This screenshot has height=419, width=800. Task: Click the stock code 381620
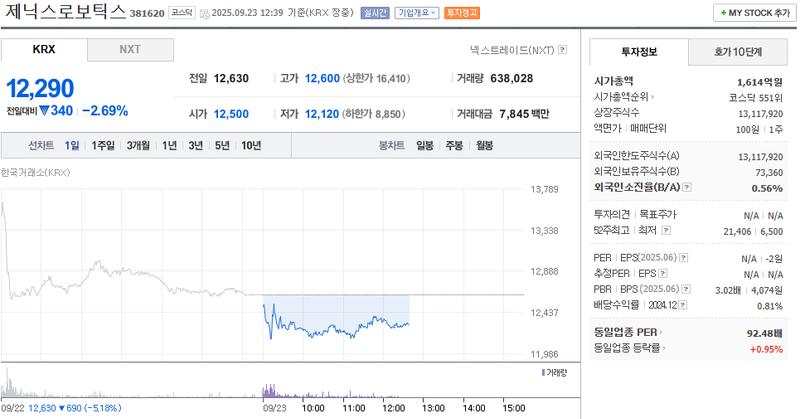pos(147,14)
